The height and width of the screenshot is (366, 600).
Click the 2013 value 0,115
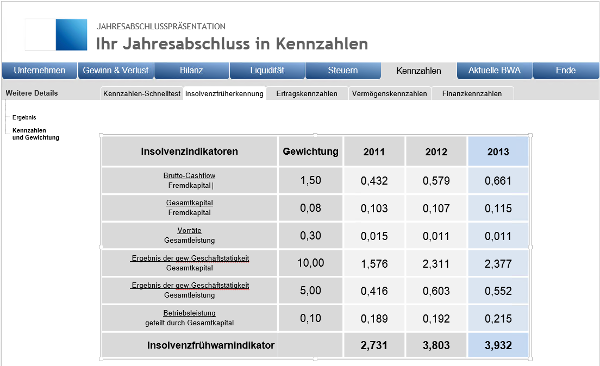pos(498,208)
